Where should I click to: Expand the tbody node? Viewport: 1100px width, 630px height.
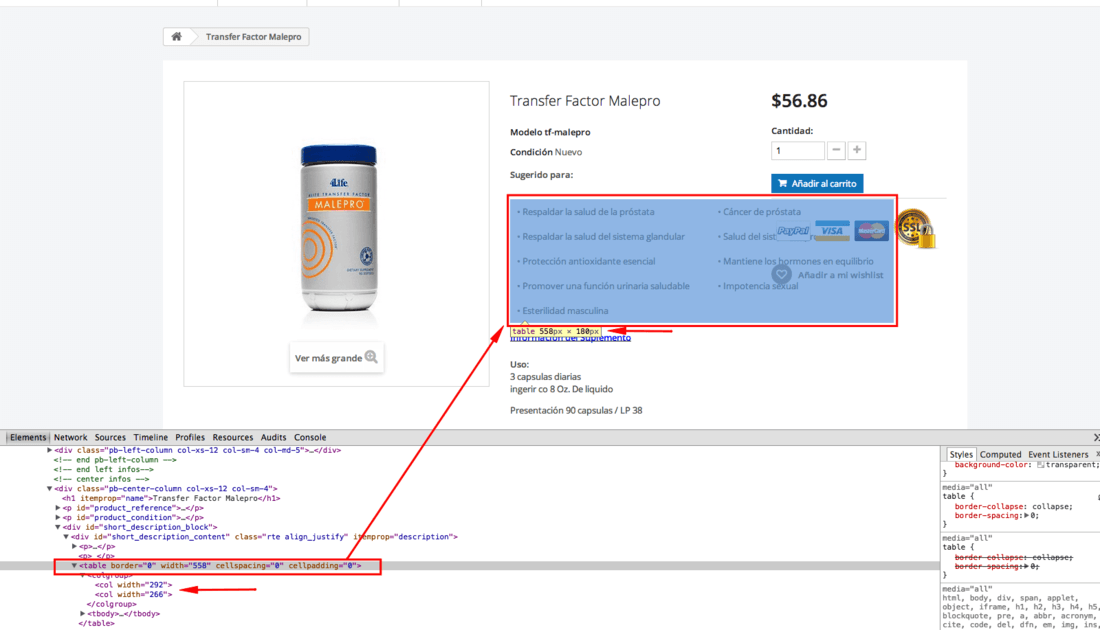pos(83,614)
